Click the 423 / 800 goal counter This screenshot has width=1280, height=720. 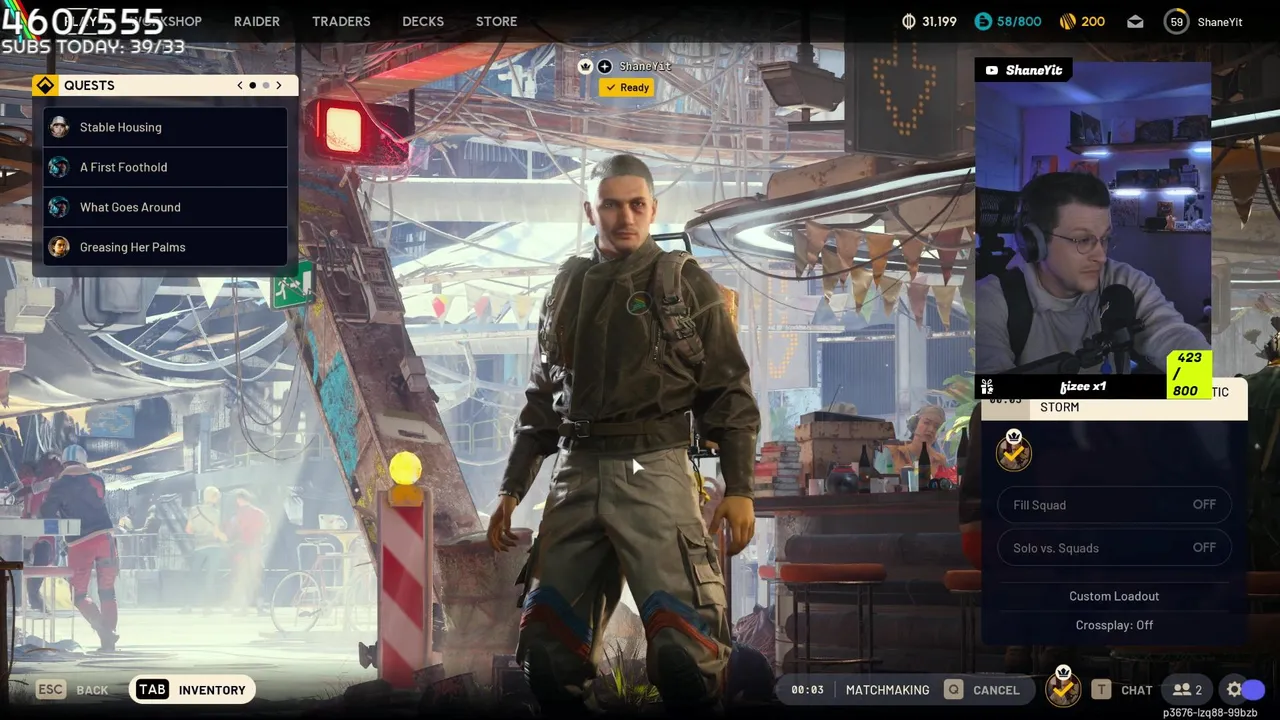1189,374
